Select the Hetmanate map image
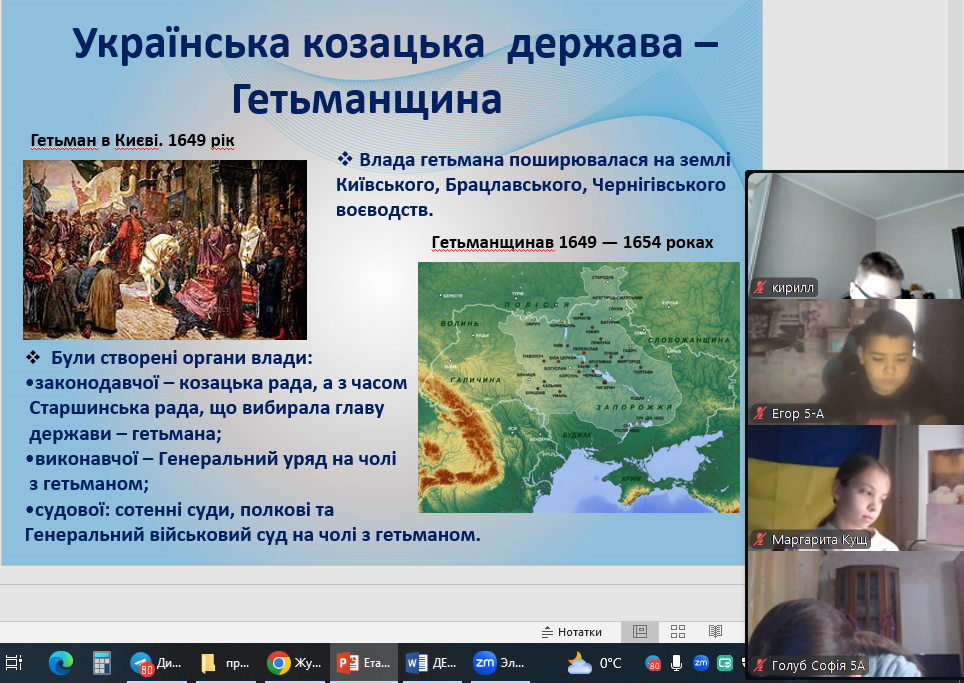Image resolution: width=964 pixels, height=683 pixels. pos(579,387)
